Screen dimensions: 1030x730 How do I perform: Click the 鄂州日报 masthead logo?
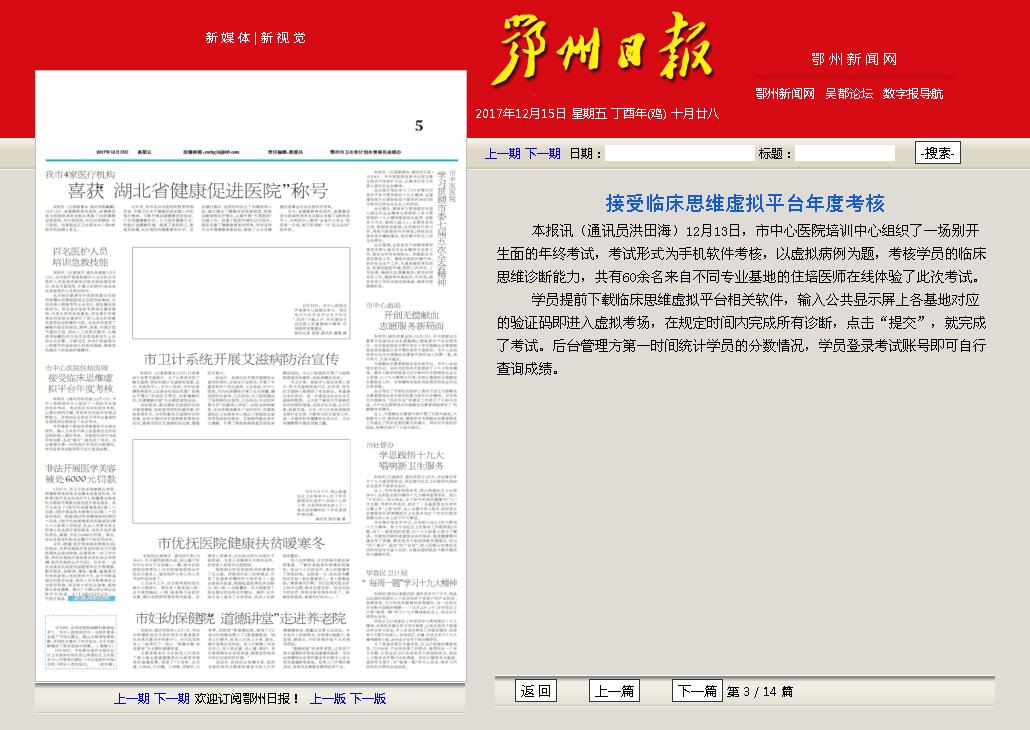pos(602,50)
